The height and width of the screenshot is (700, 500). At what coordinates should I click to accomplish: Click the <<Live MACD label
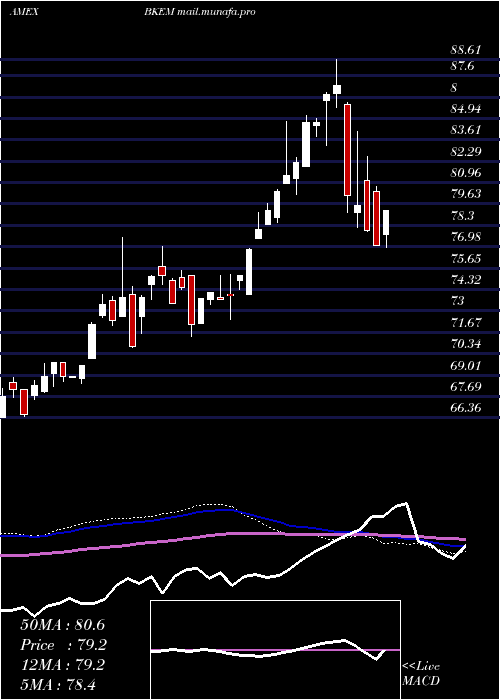click(421, 673)
